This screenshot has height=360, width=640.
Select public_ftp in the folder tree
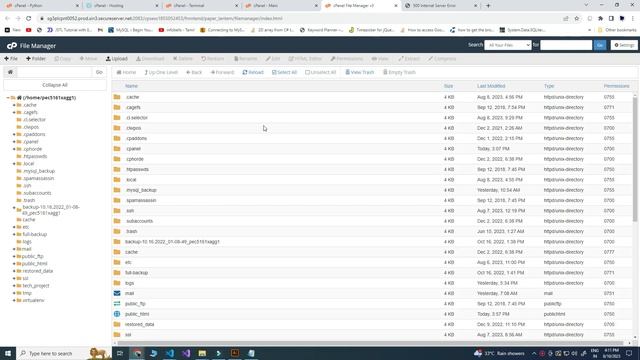(33, 256)
